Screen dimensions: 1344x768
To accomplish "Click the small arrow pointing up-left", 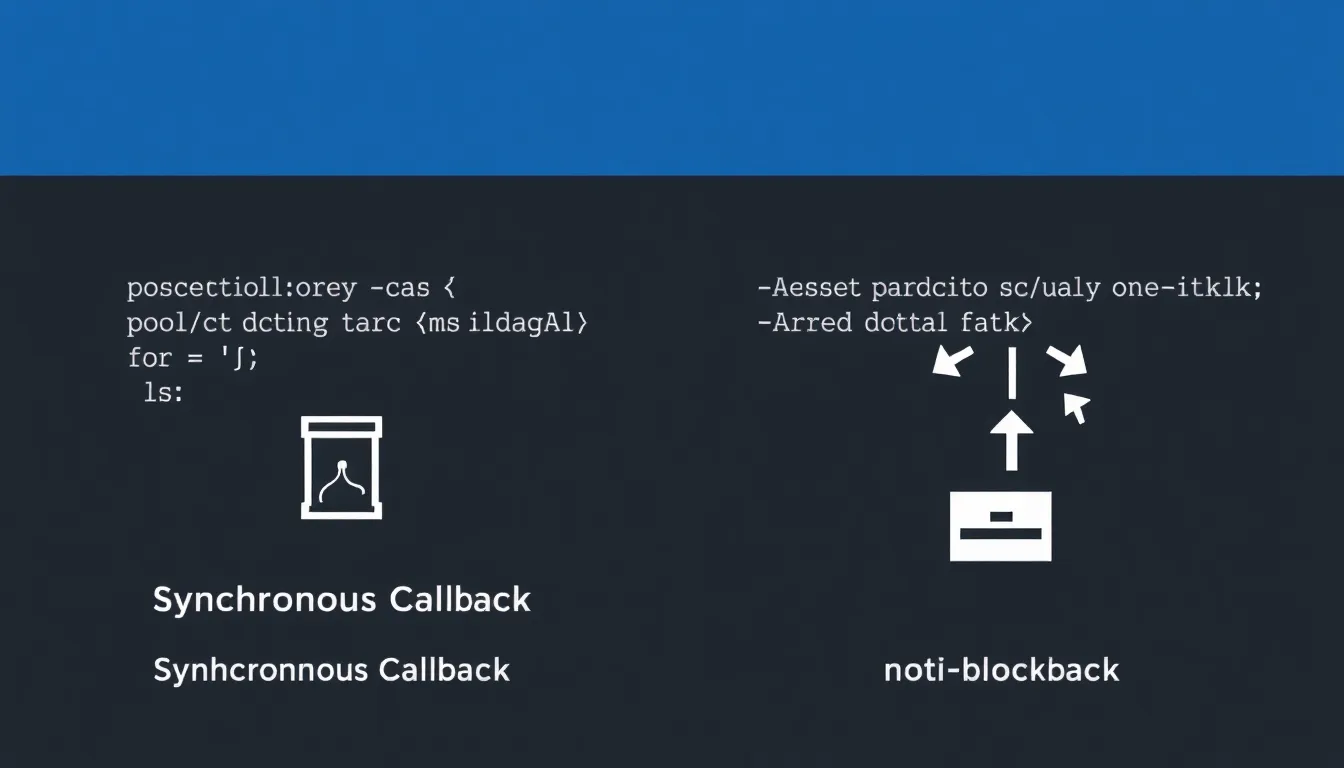I will pos(1076,407).
